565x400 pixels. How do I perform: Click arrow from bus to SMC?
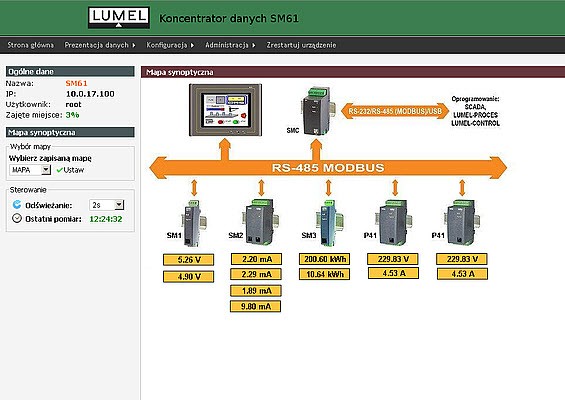(316, 149)
